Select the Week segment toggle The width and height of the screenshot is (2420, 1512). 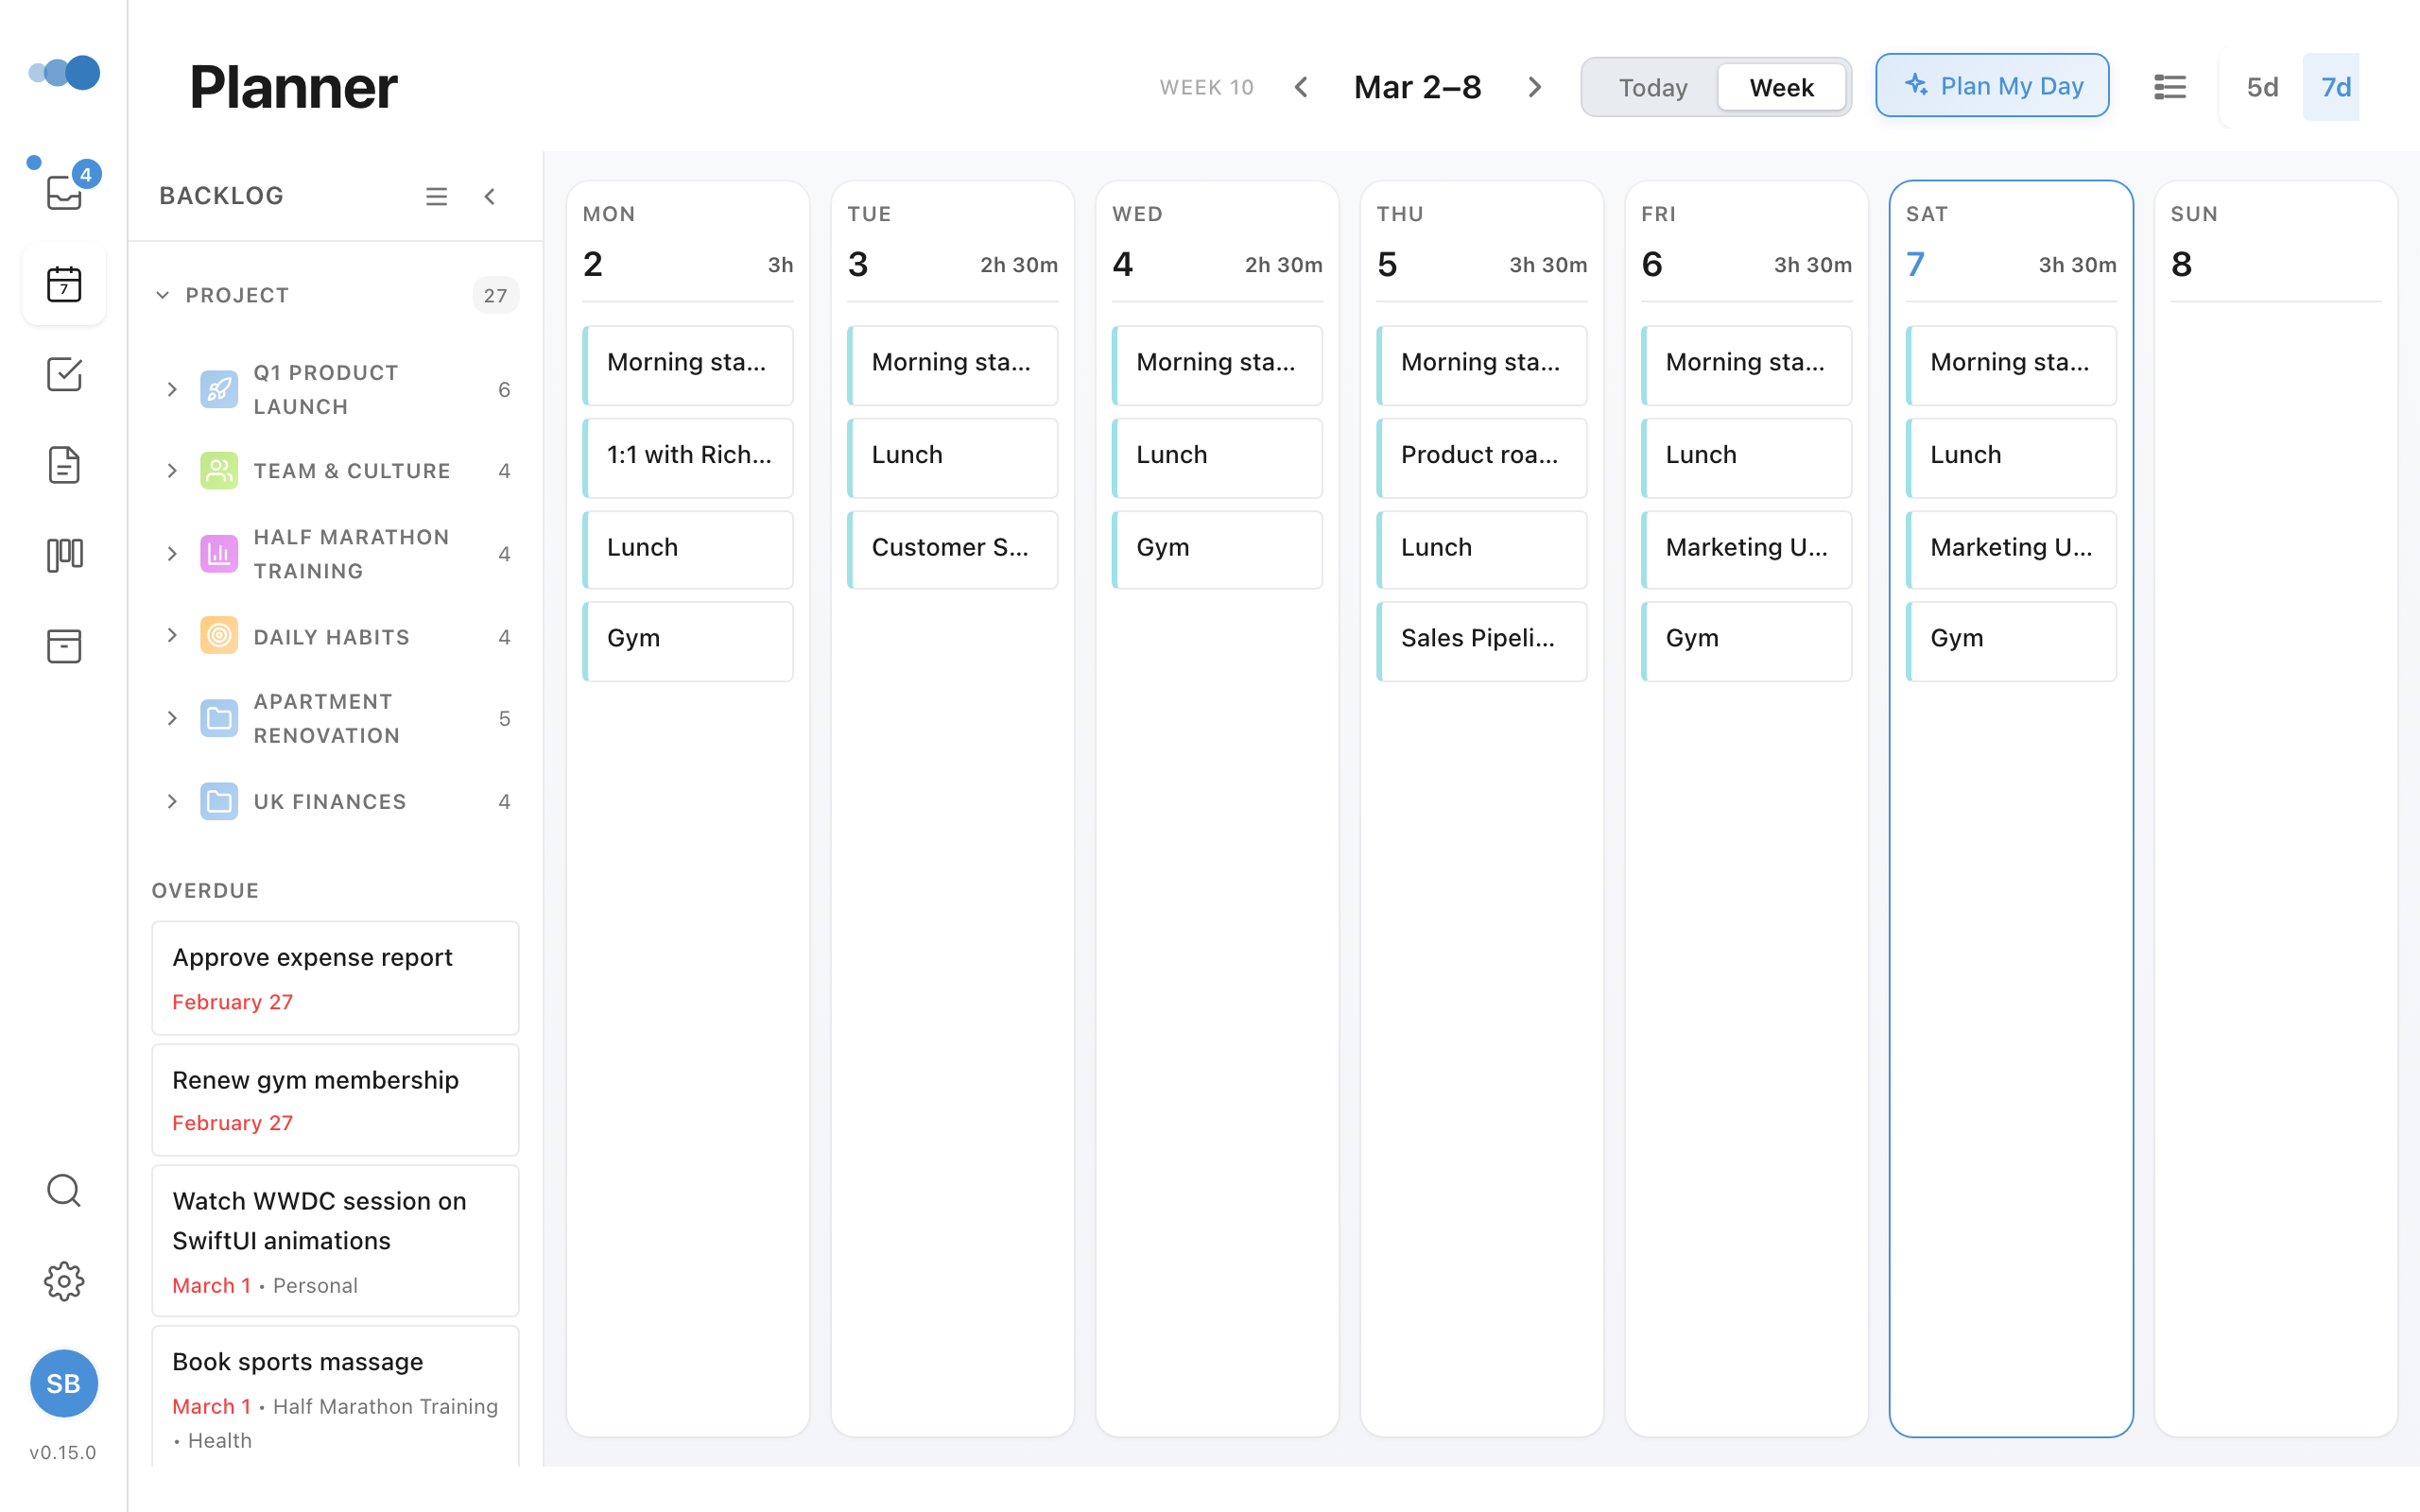click(1781, 87)
